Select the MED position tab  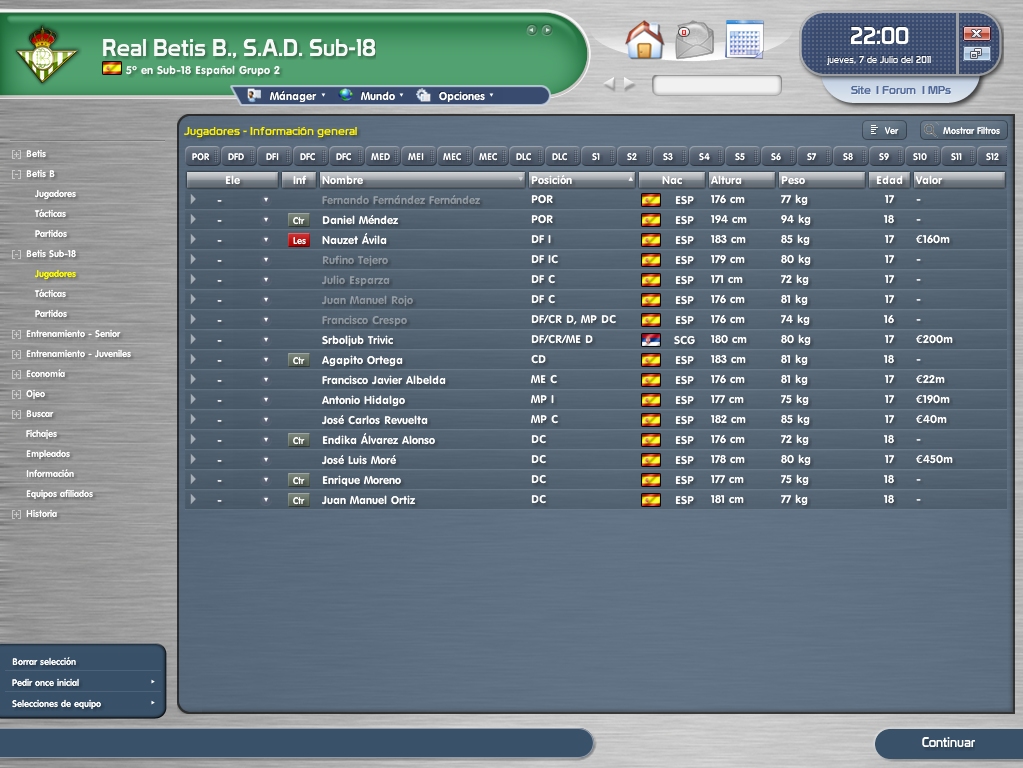[380, 157]
